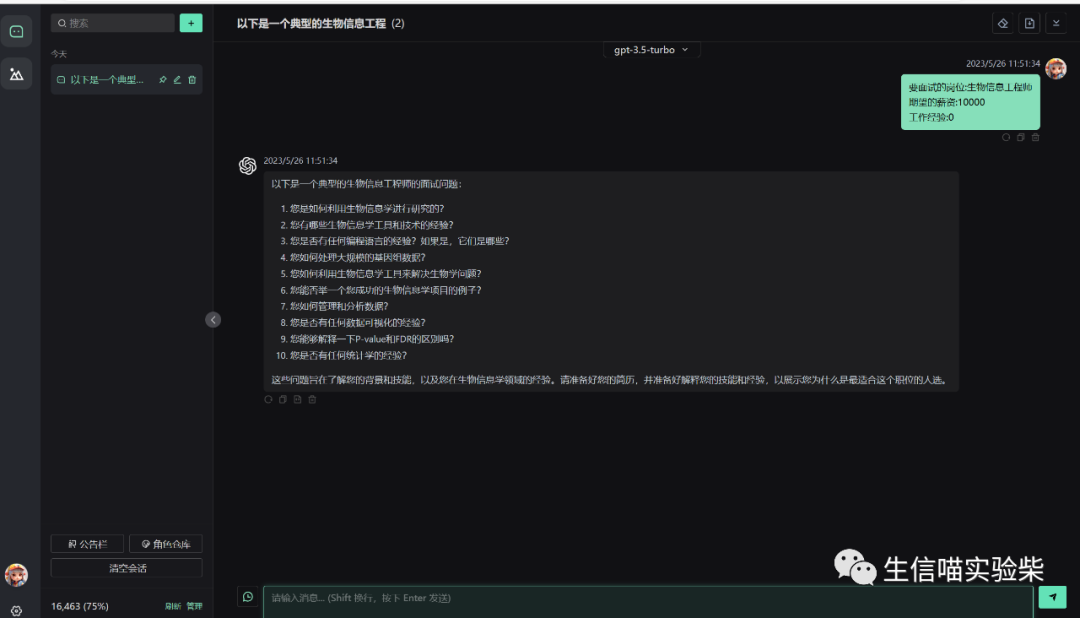Open the 角色仓库 role library
Viewport: 1080px width, 618px height.
166,544
